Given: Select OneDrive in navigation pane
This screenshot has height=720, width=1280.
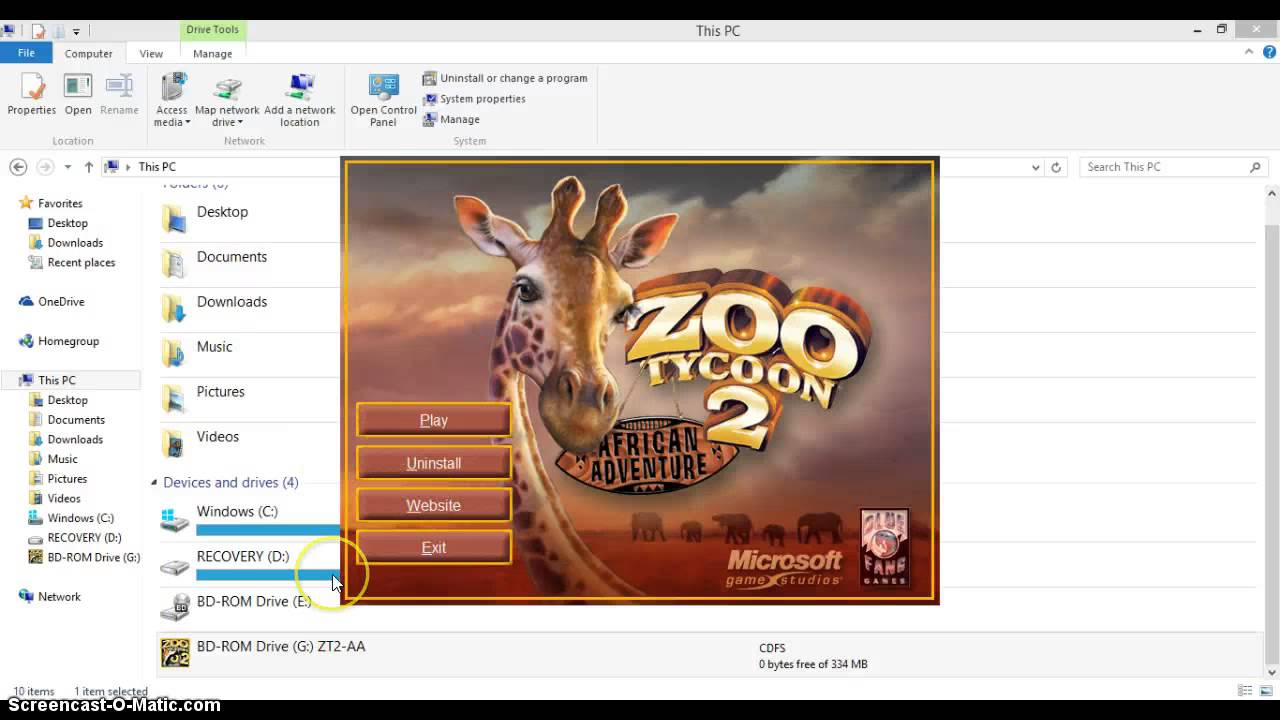Looking at the screenshot, I should click(x=61, y=301).
